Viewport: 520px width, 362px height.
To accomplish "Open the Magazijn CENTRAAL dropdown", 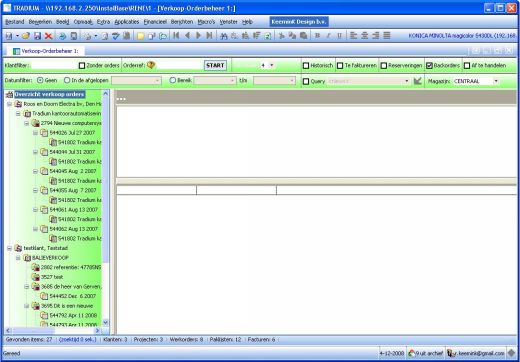I will click(496, 81).
